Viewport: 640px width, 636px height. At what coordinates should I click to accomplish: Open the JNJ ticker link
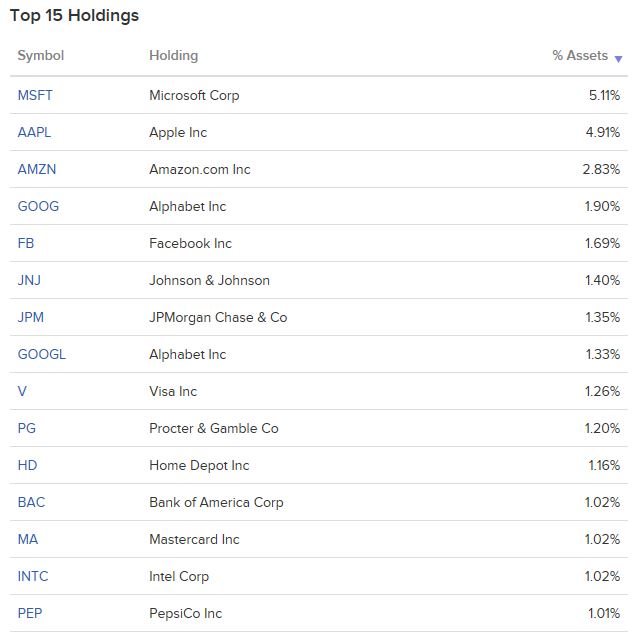[x=29, y=280]
